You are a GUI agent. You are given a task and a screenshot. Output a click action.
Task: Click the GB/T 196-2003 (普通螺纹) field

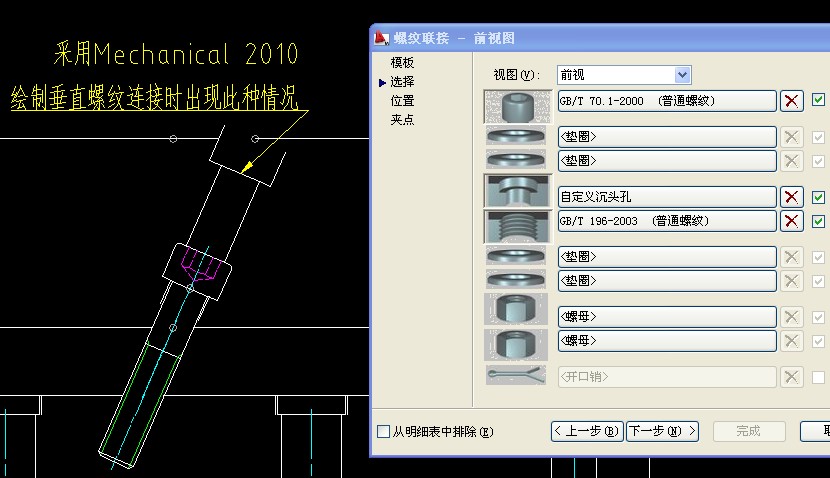click(667, 221)
